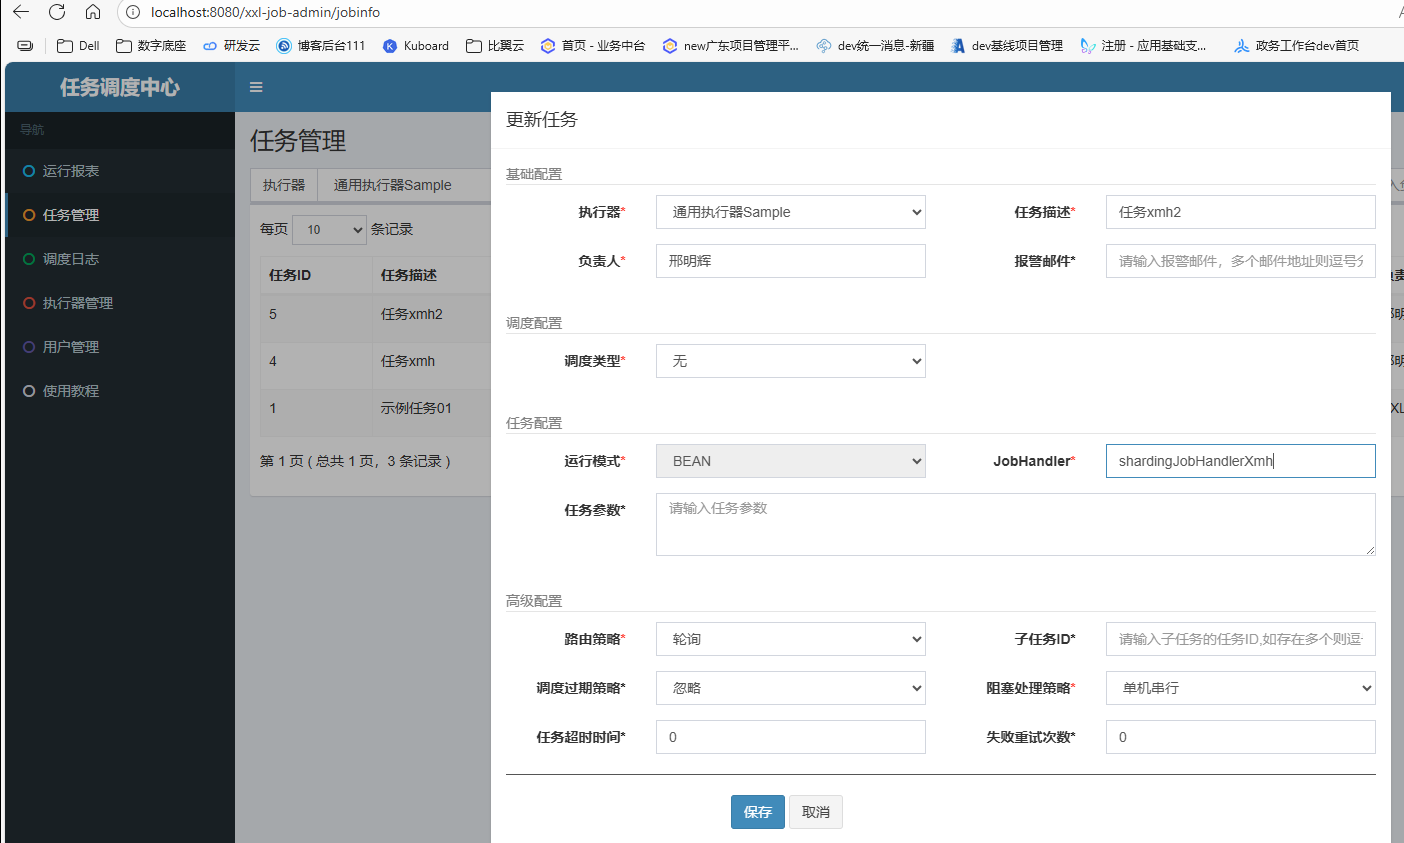Select table row 任务xmh2
The image size is (1404, 843).
point(375,314)
